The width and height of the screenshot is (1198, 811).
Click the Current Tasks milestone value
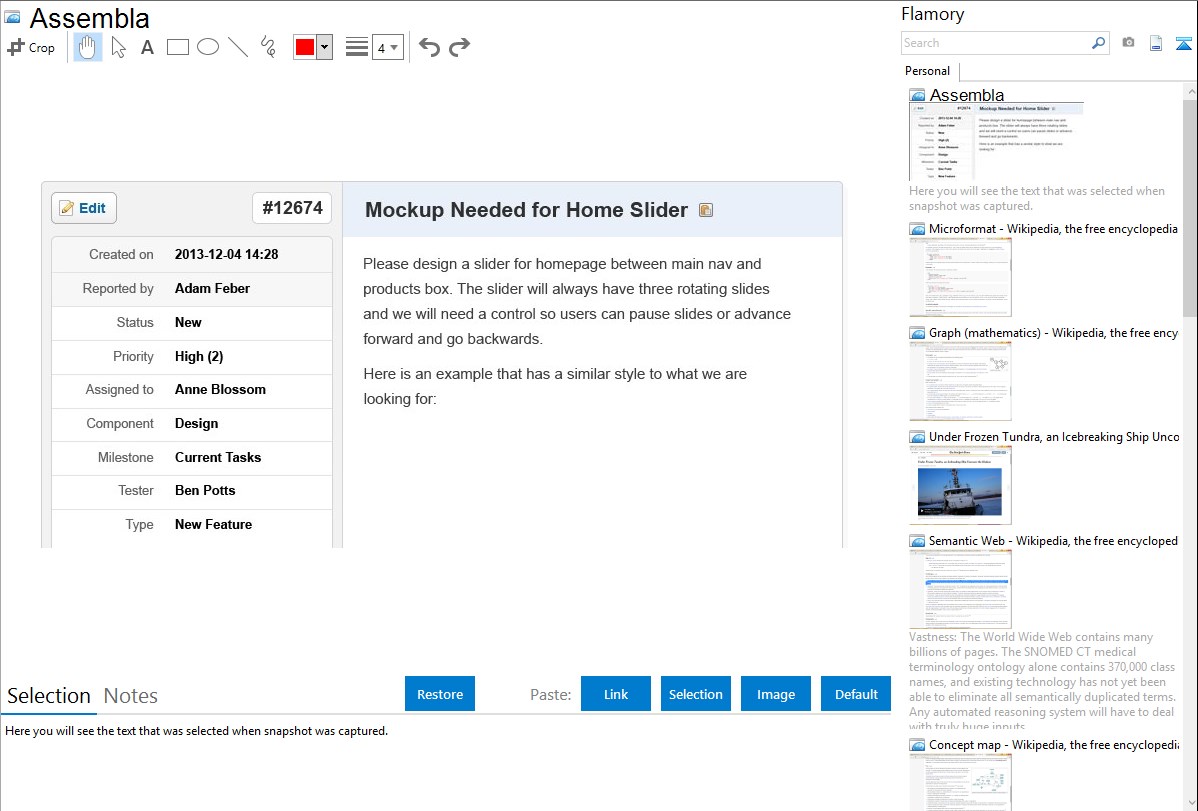[x=218, y=457]
